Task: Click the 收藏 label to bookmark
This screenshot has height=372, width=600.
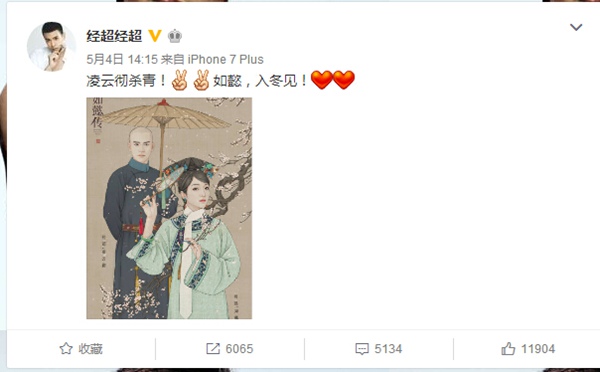Action: pos(91,349)
